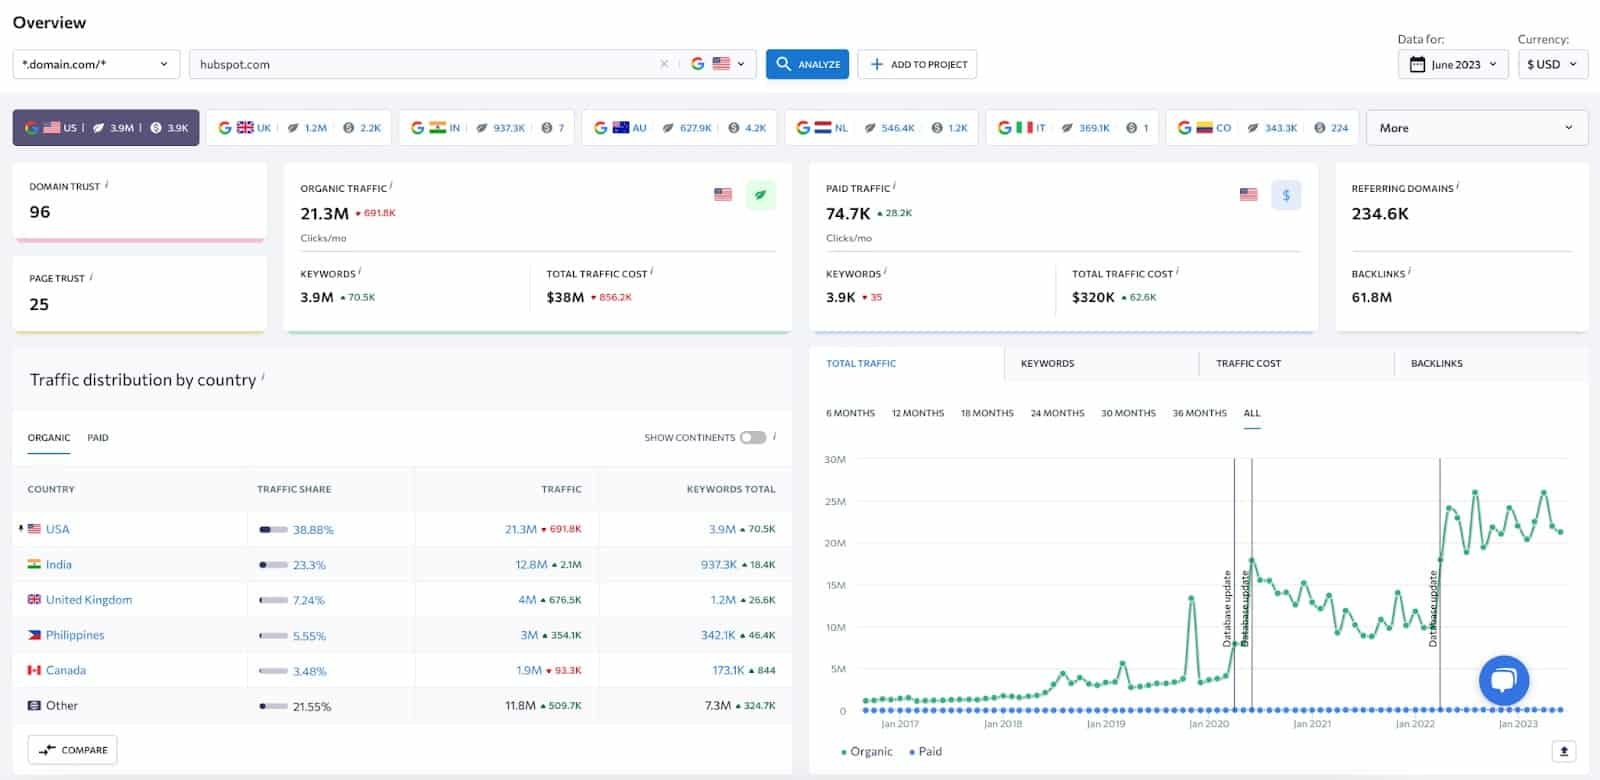Click the magnifier icon on Analyze button
The height and width of the screenshot is (780, 1600).
click(x=784, y=63)
